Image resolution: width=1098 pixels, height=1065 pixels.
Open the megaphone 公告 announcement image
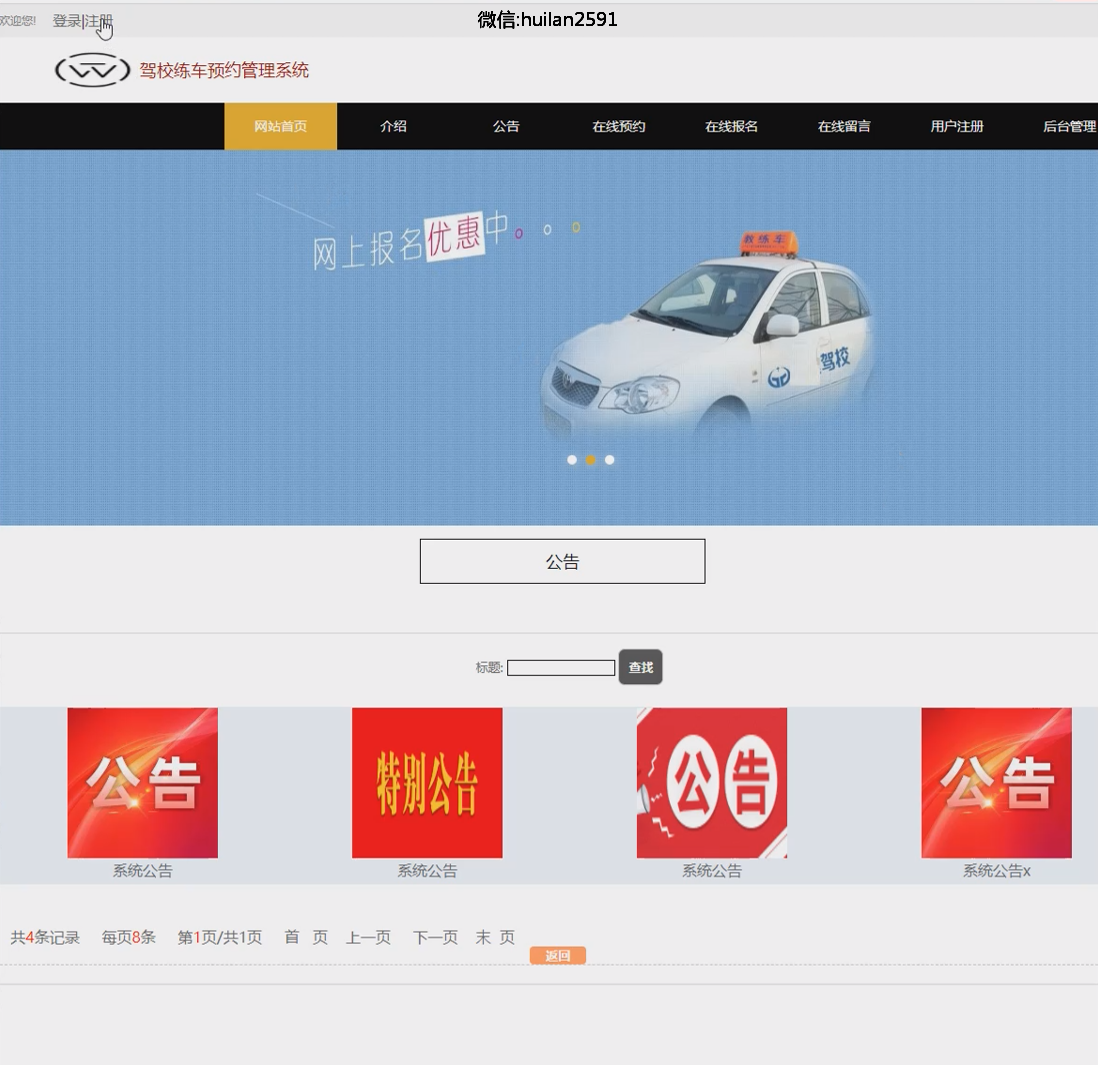coord(711,782)
